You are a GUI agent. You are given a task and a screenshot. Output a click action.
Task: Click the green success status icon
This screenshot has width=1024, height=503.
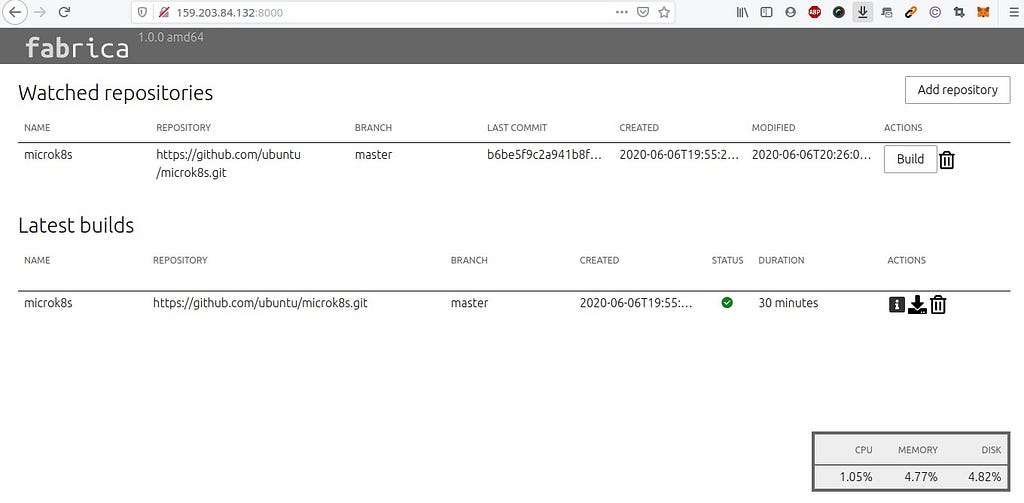coord(727,302)
